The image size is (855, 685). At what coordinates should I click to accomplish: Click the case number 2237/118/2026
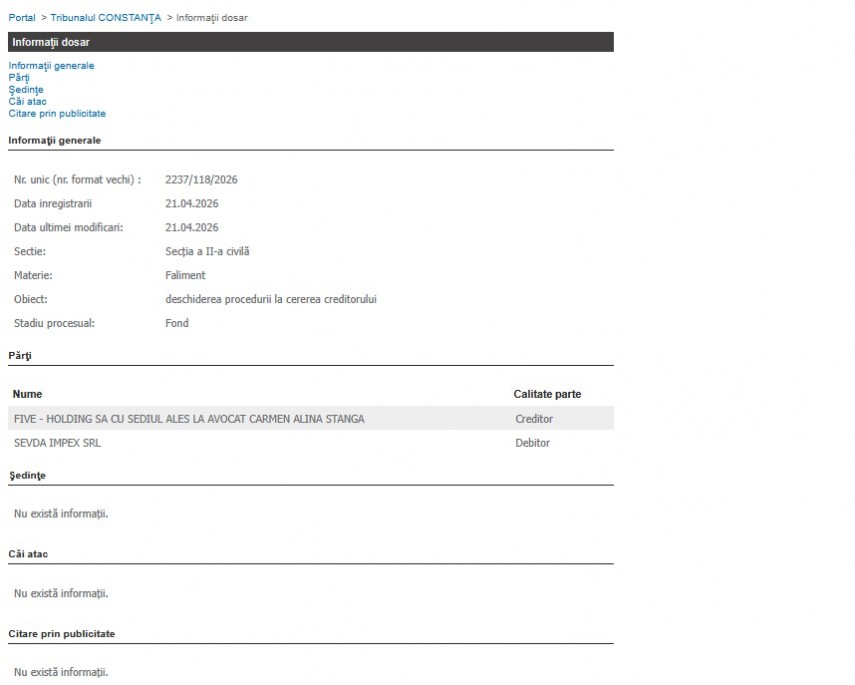tap(201, 180)
